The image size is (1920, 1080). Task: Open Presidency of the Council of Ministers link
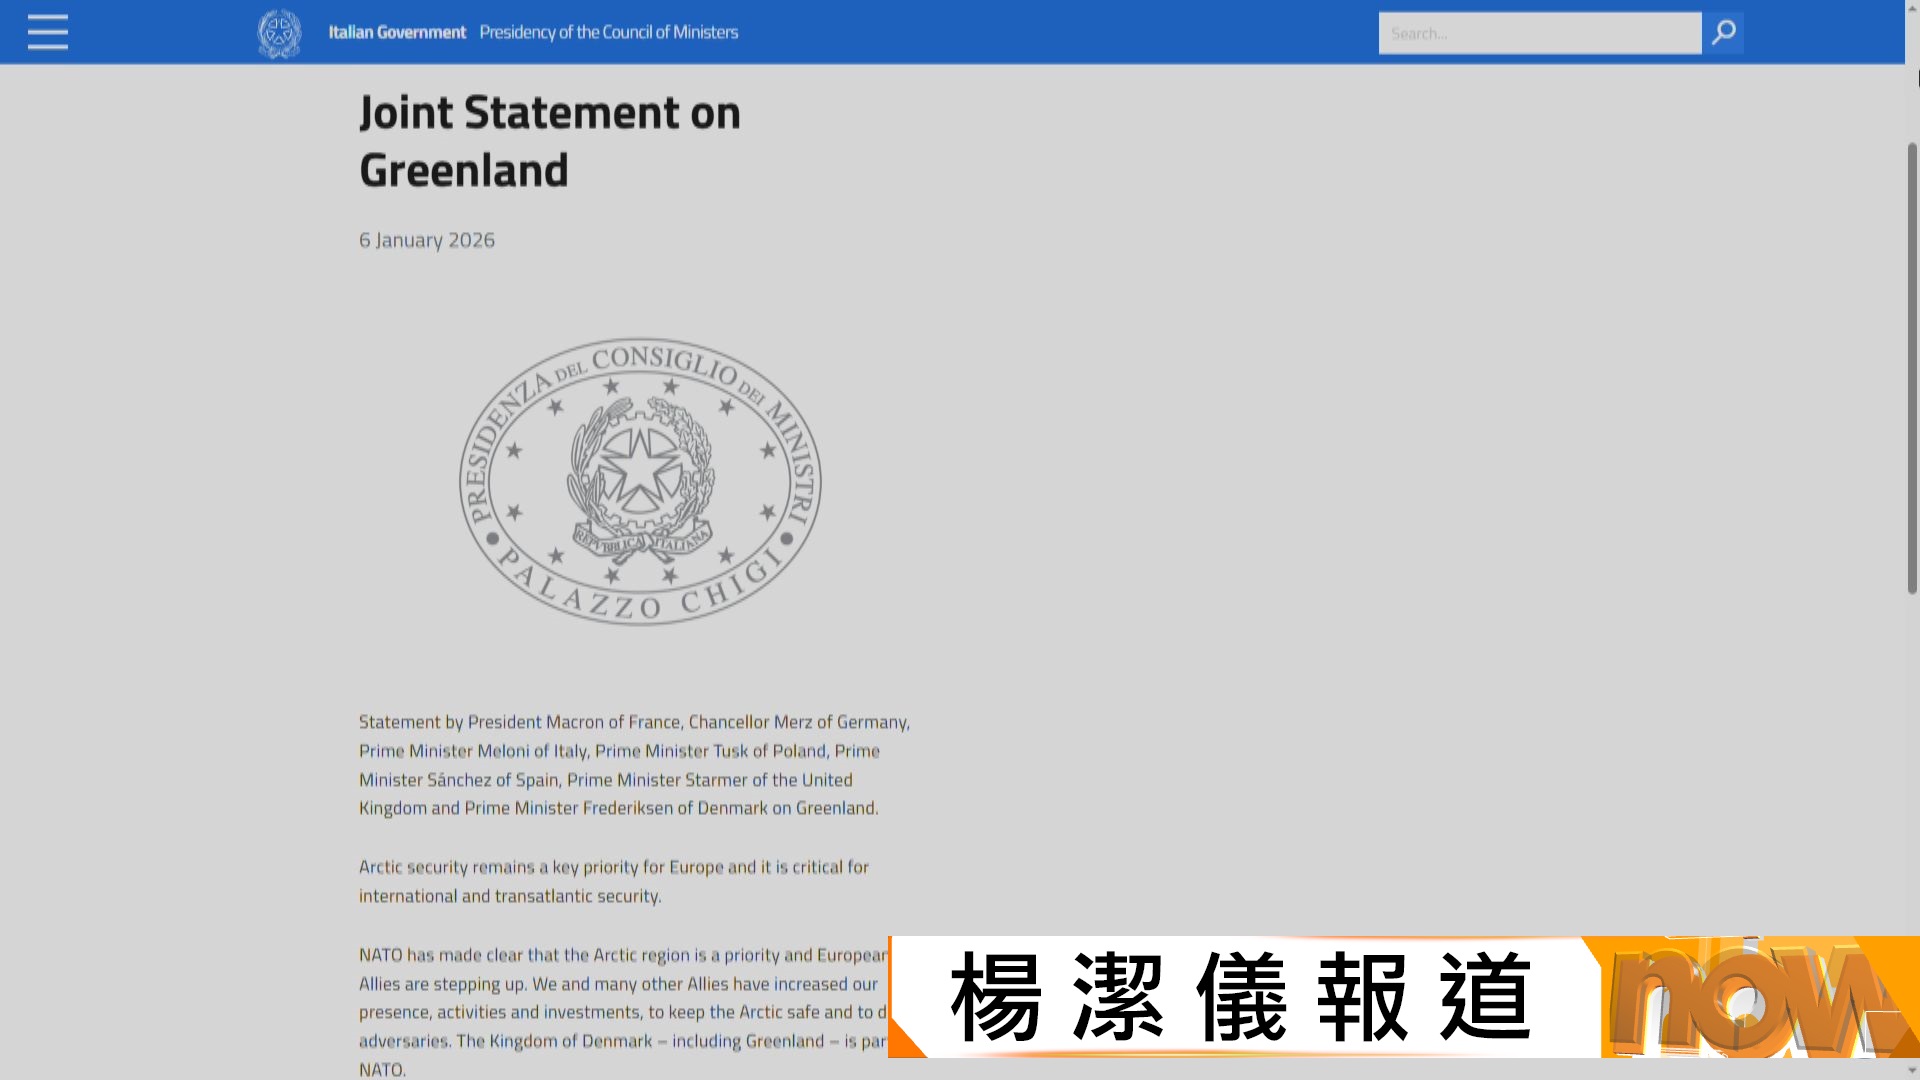pyautogui.click(x=608, y=32)
